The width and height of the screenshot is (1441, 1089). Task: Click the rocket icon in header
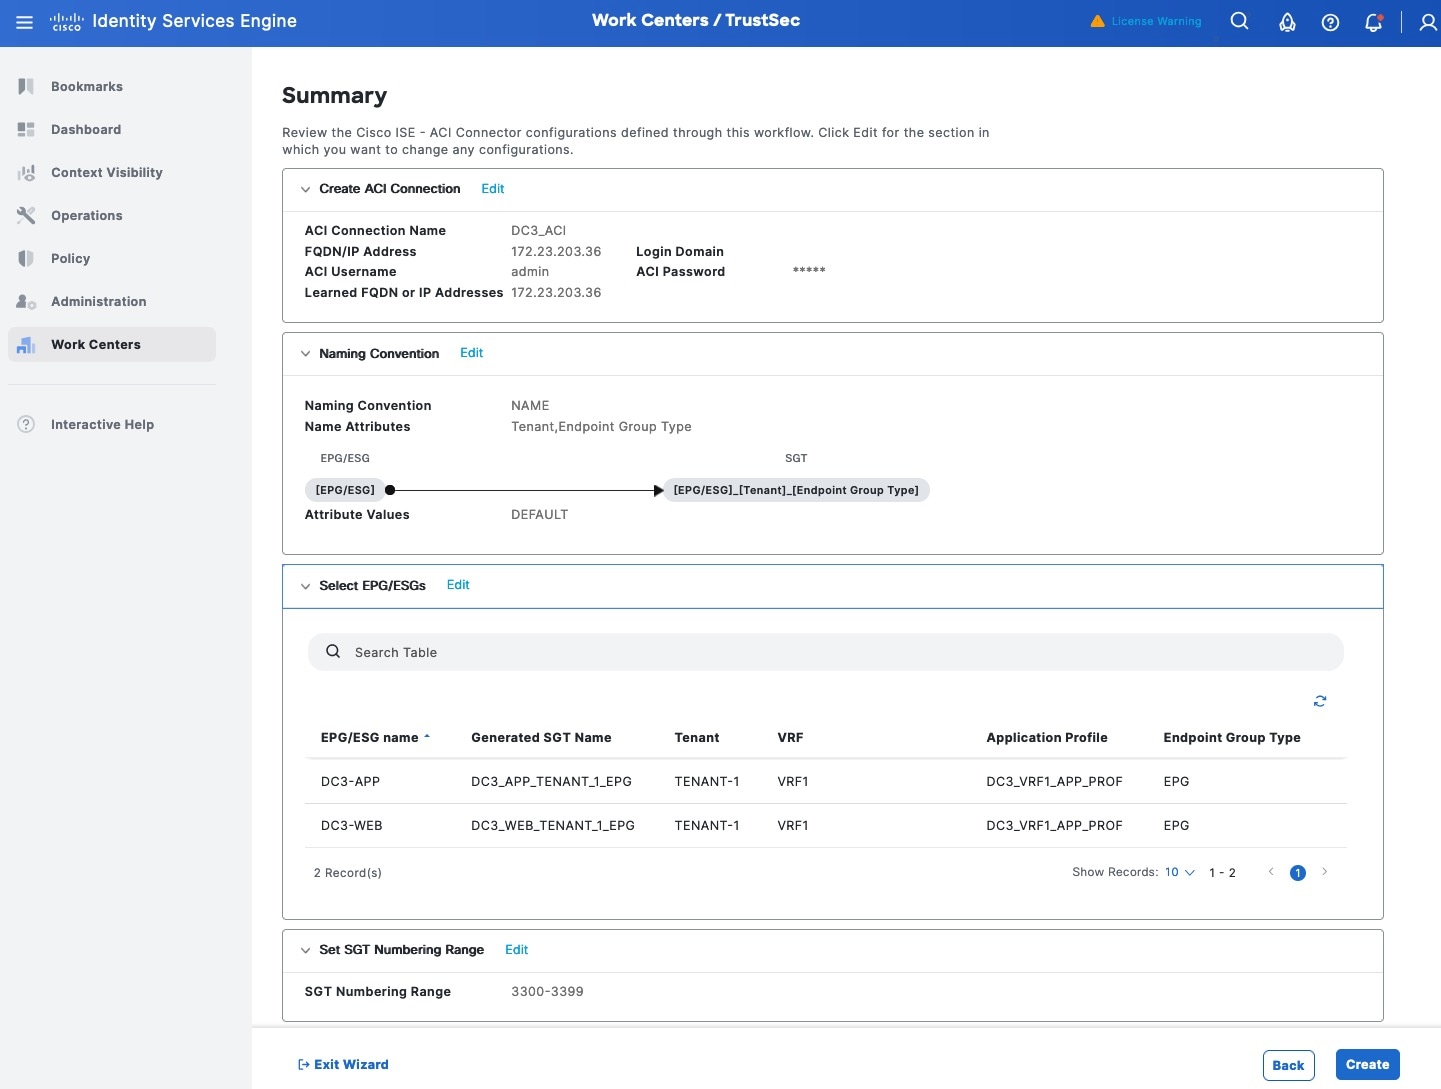1287,22
